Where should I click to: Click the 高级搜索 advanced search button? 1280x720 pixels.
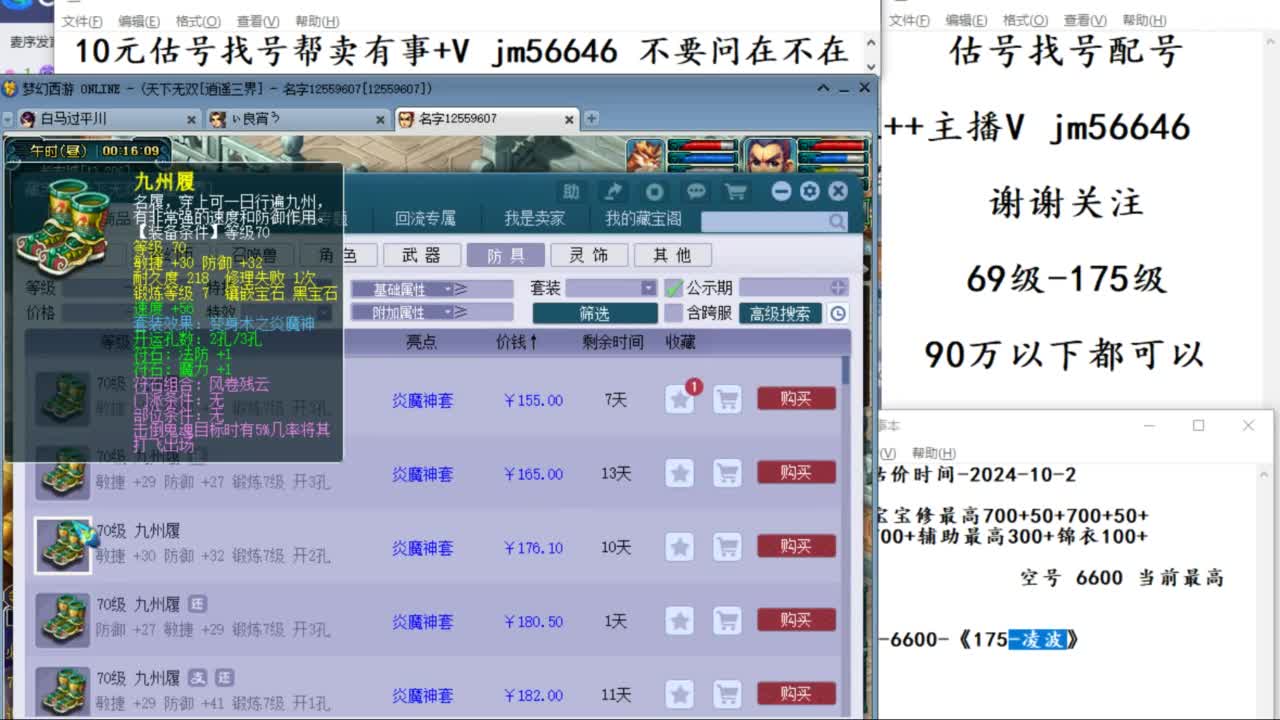781,313
